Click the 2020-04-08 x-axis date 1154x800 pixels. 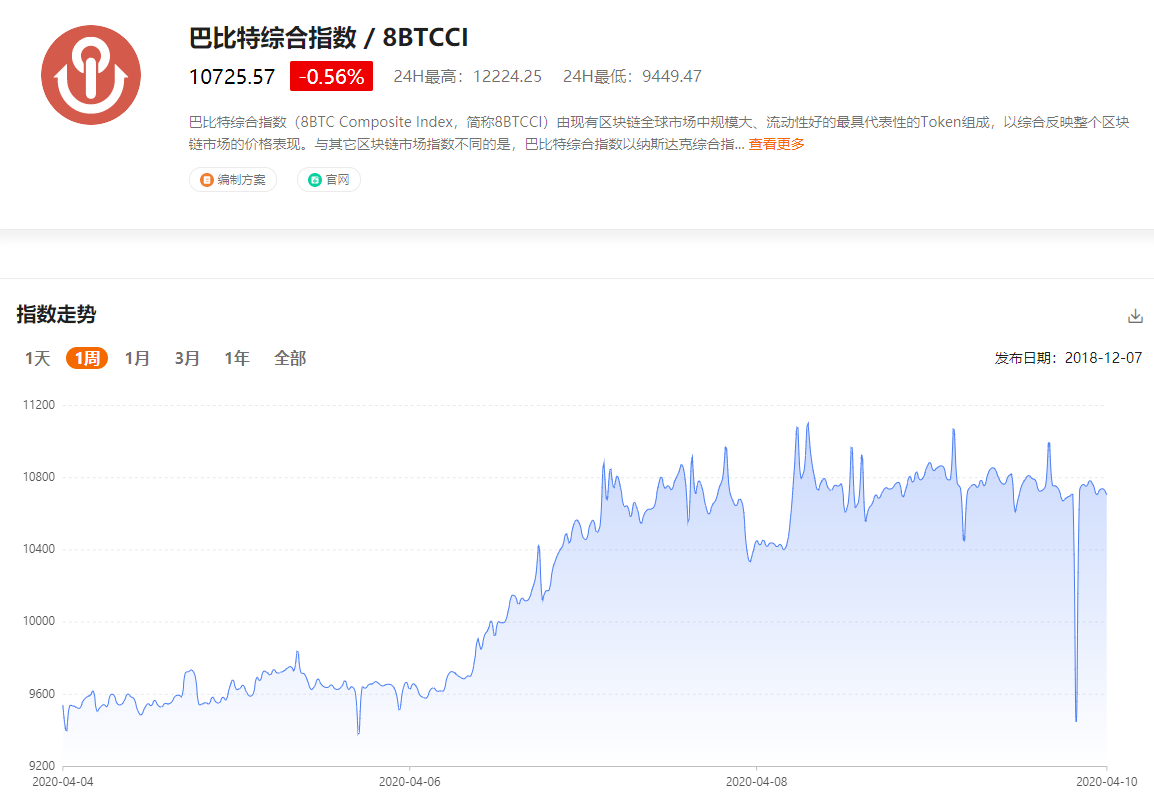(x=757, y=782)
